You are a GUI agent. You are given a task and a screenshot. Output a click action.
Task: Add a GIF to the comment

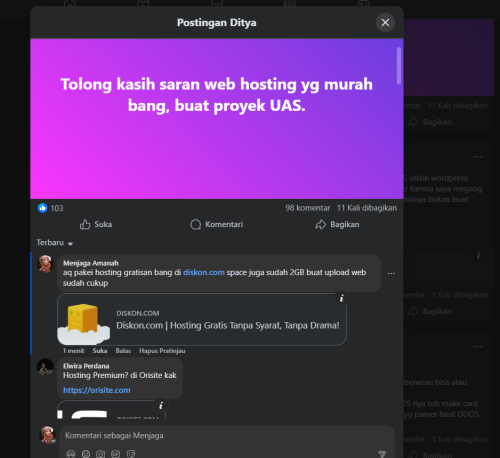point(115,454)
